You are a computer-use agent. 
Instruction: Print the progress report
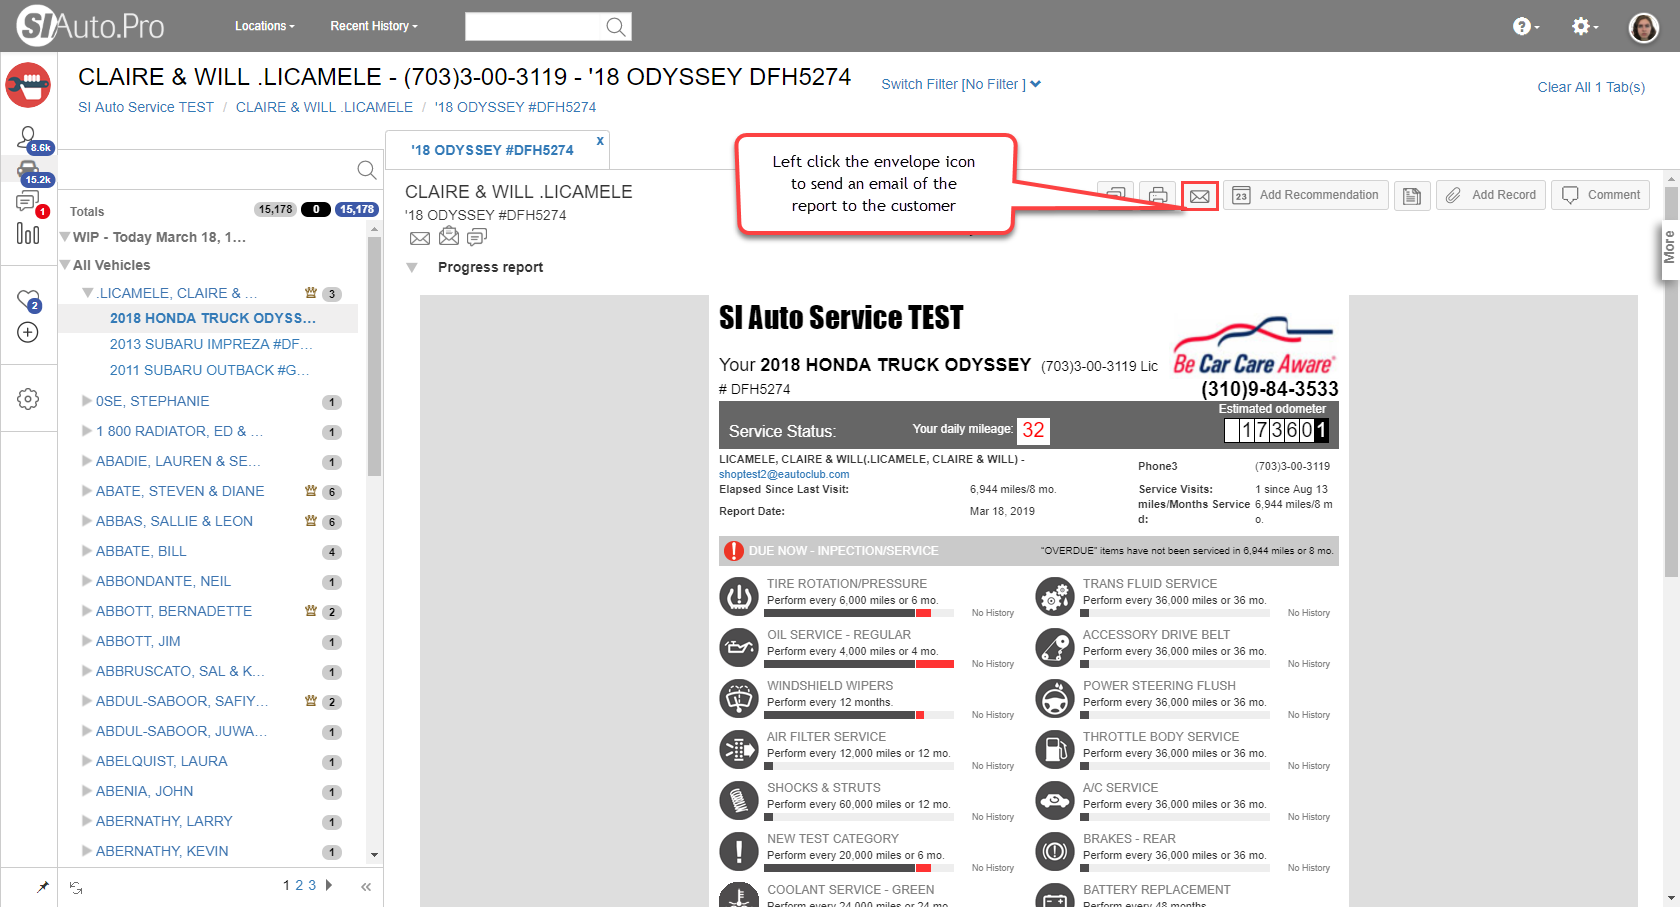coord(1158,195)
